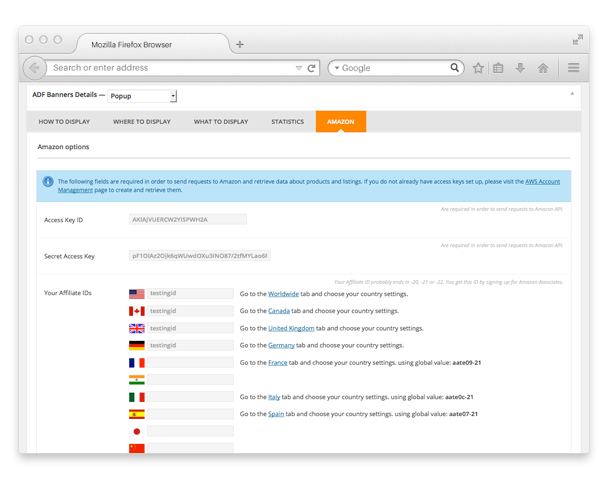
Task: Click the global value 'aate07-21' text
Action: (x=463, y=414)
